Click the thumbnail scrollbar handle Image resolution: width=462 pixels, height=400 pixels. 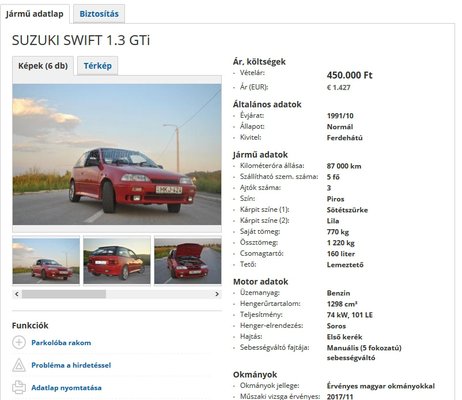pyautogui.click(x=64, y=294)
